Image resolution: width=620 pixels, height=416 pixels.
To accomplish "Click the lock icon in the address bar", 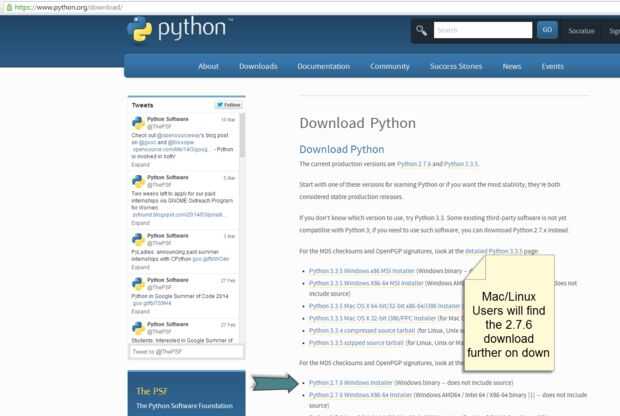I will 9,7.
